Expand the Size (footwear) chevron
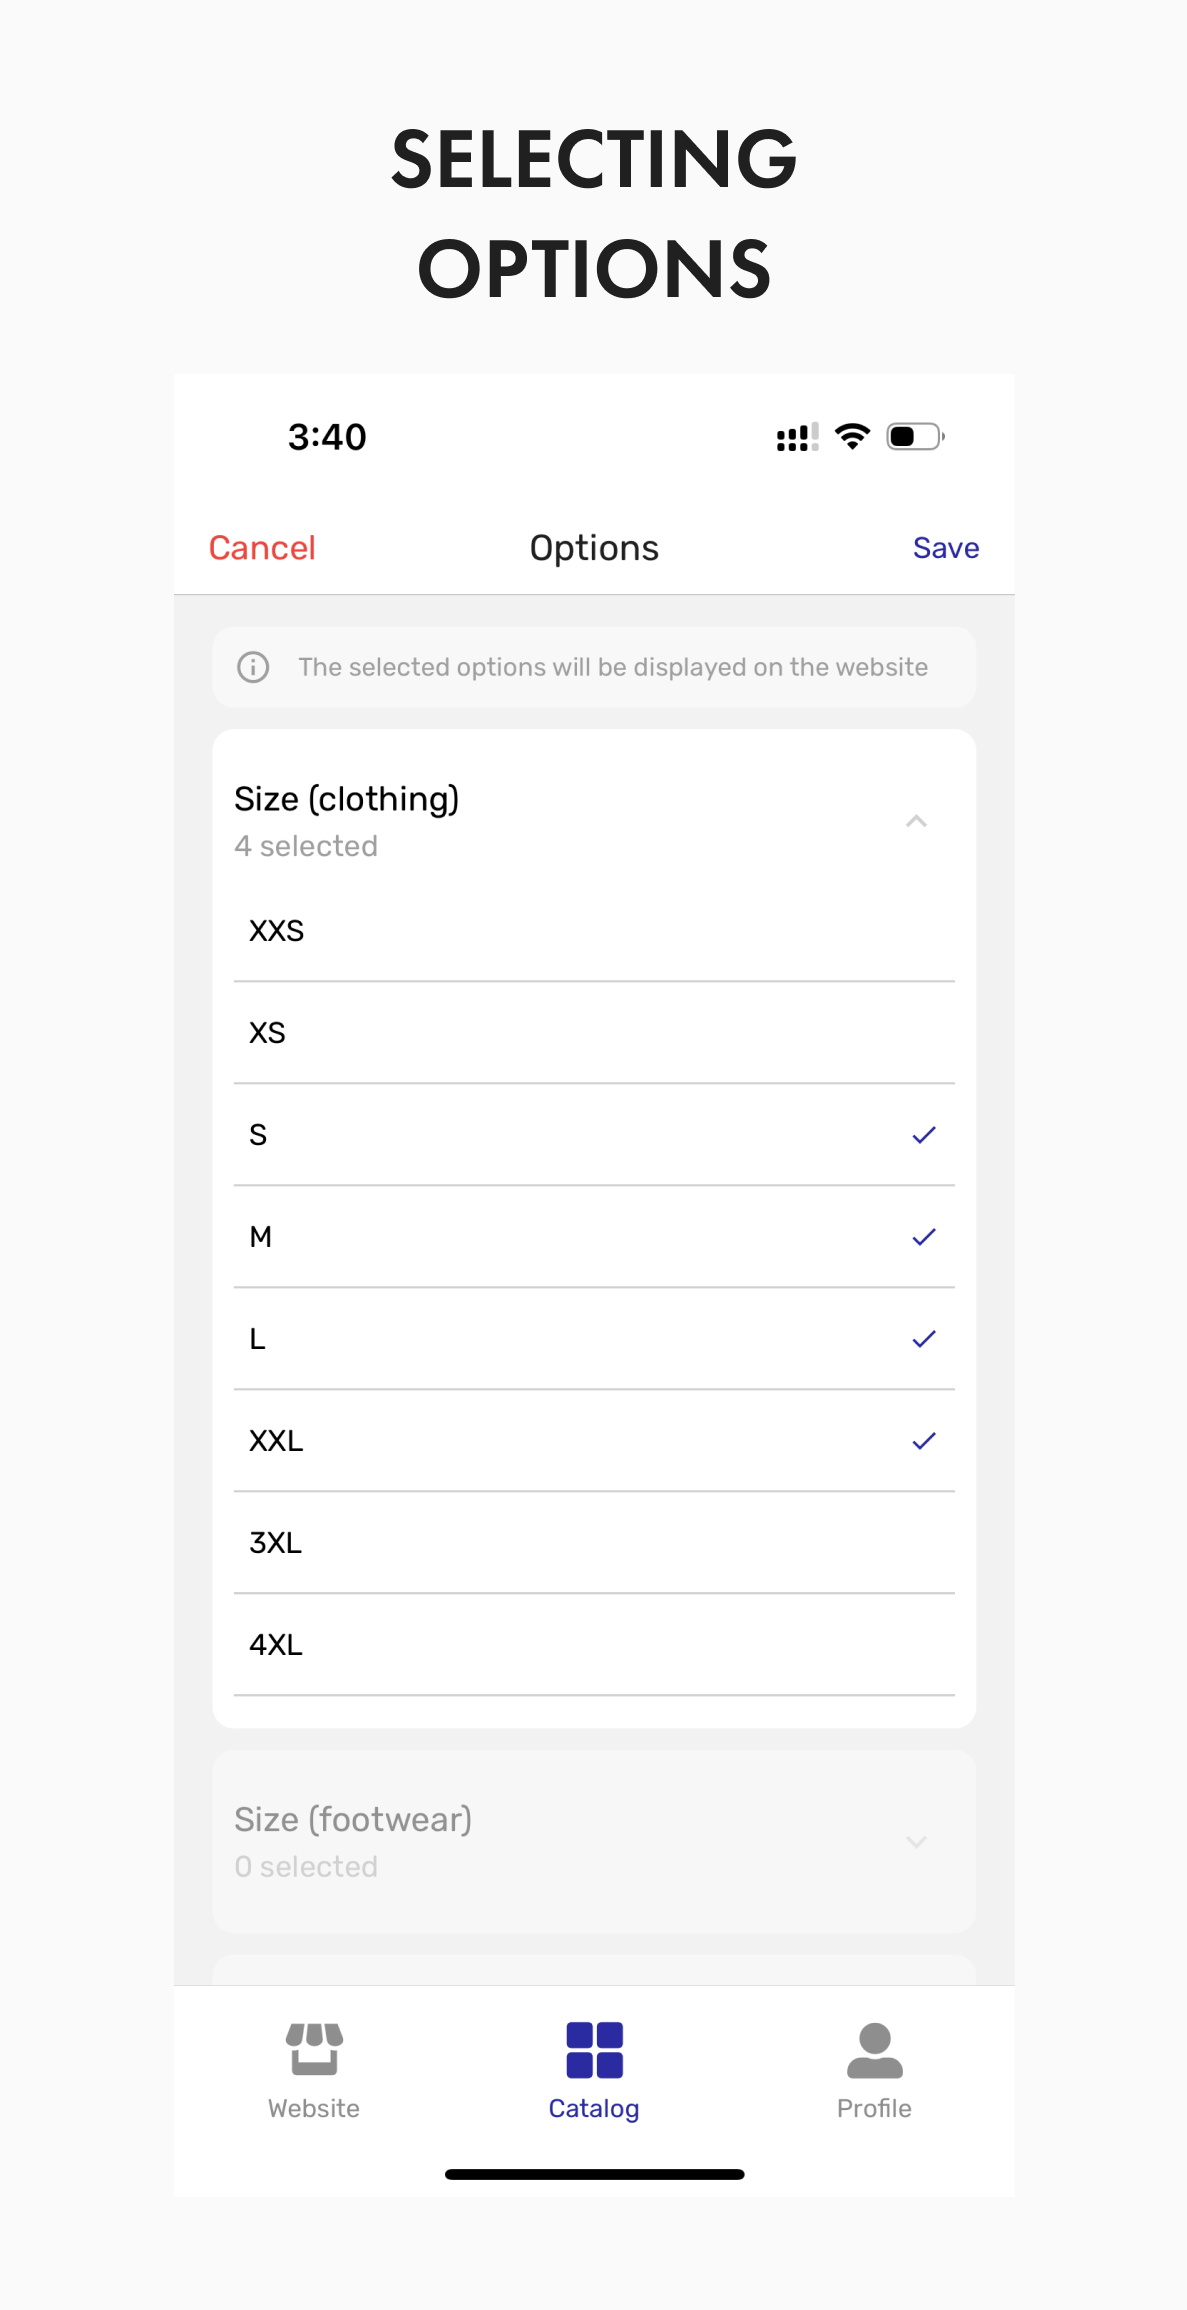Viewport: 1187px width, 2310px height. 915,1841
